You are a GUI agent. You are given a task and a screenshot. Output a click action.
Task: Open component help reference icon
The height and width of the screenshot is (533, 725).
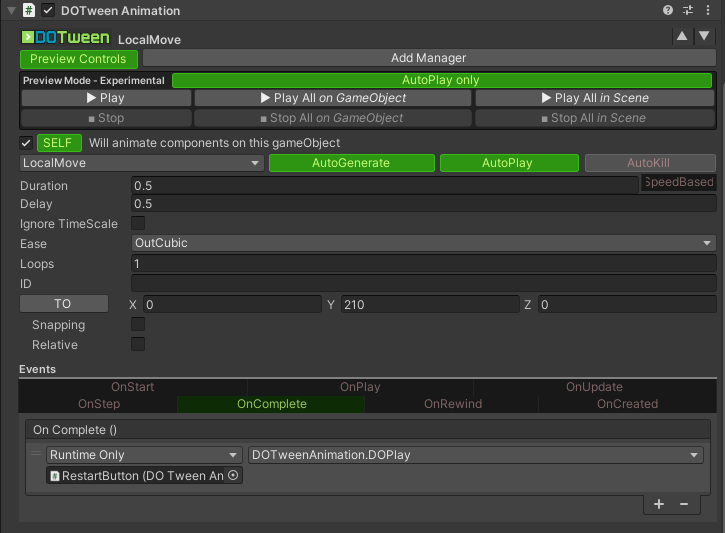tap(668, 10)
